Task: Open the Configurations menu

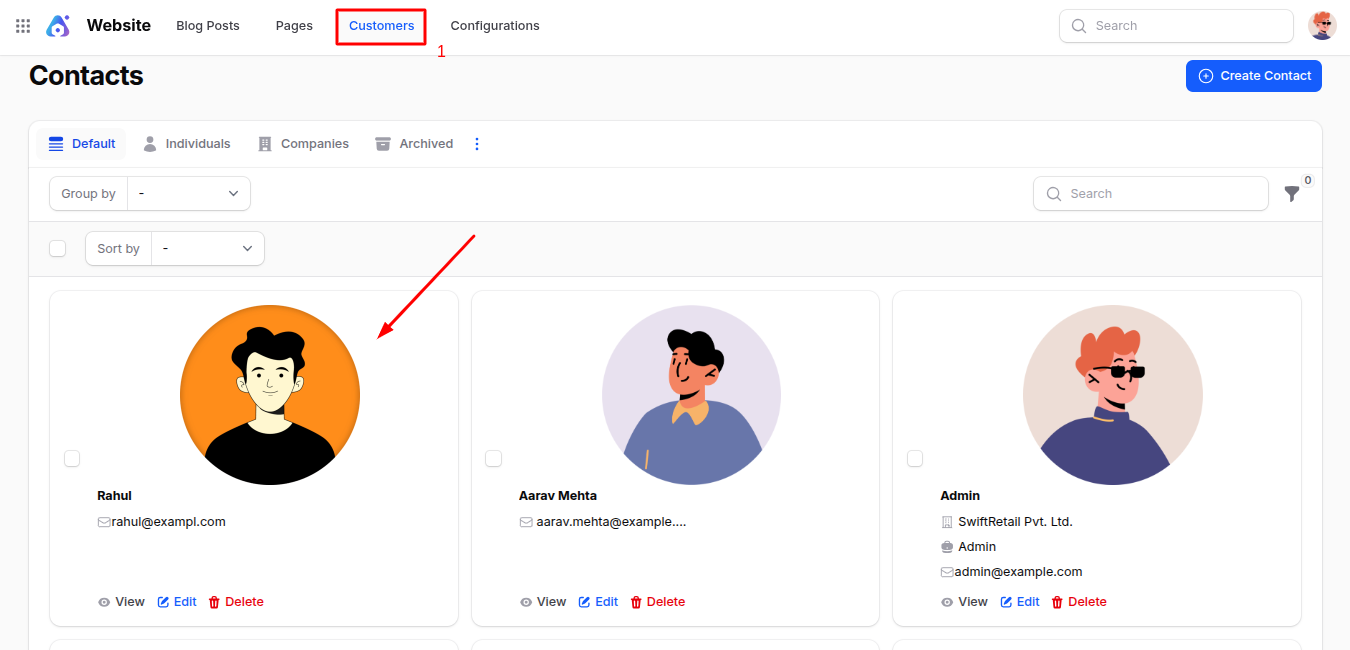Action: tap(494, 26)
